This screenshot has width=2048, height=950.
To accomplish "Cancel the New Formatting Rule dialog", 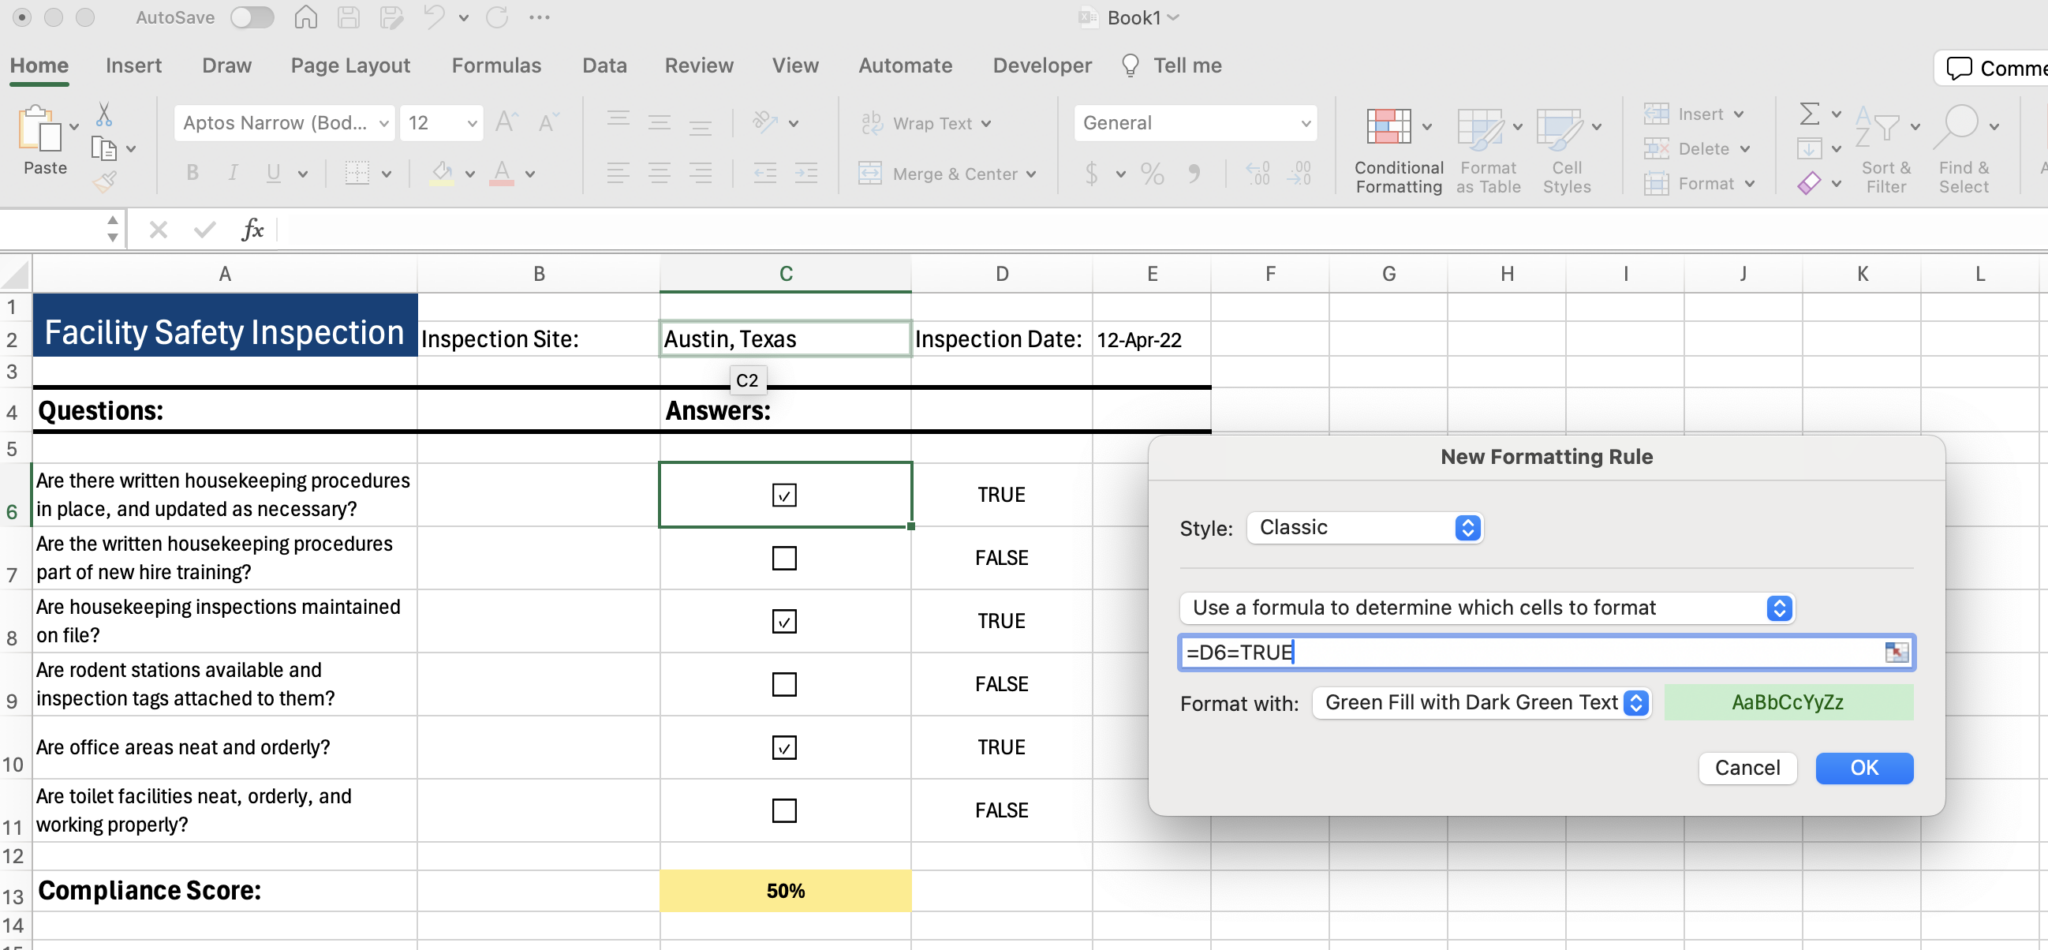I will point(1747,767).
